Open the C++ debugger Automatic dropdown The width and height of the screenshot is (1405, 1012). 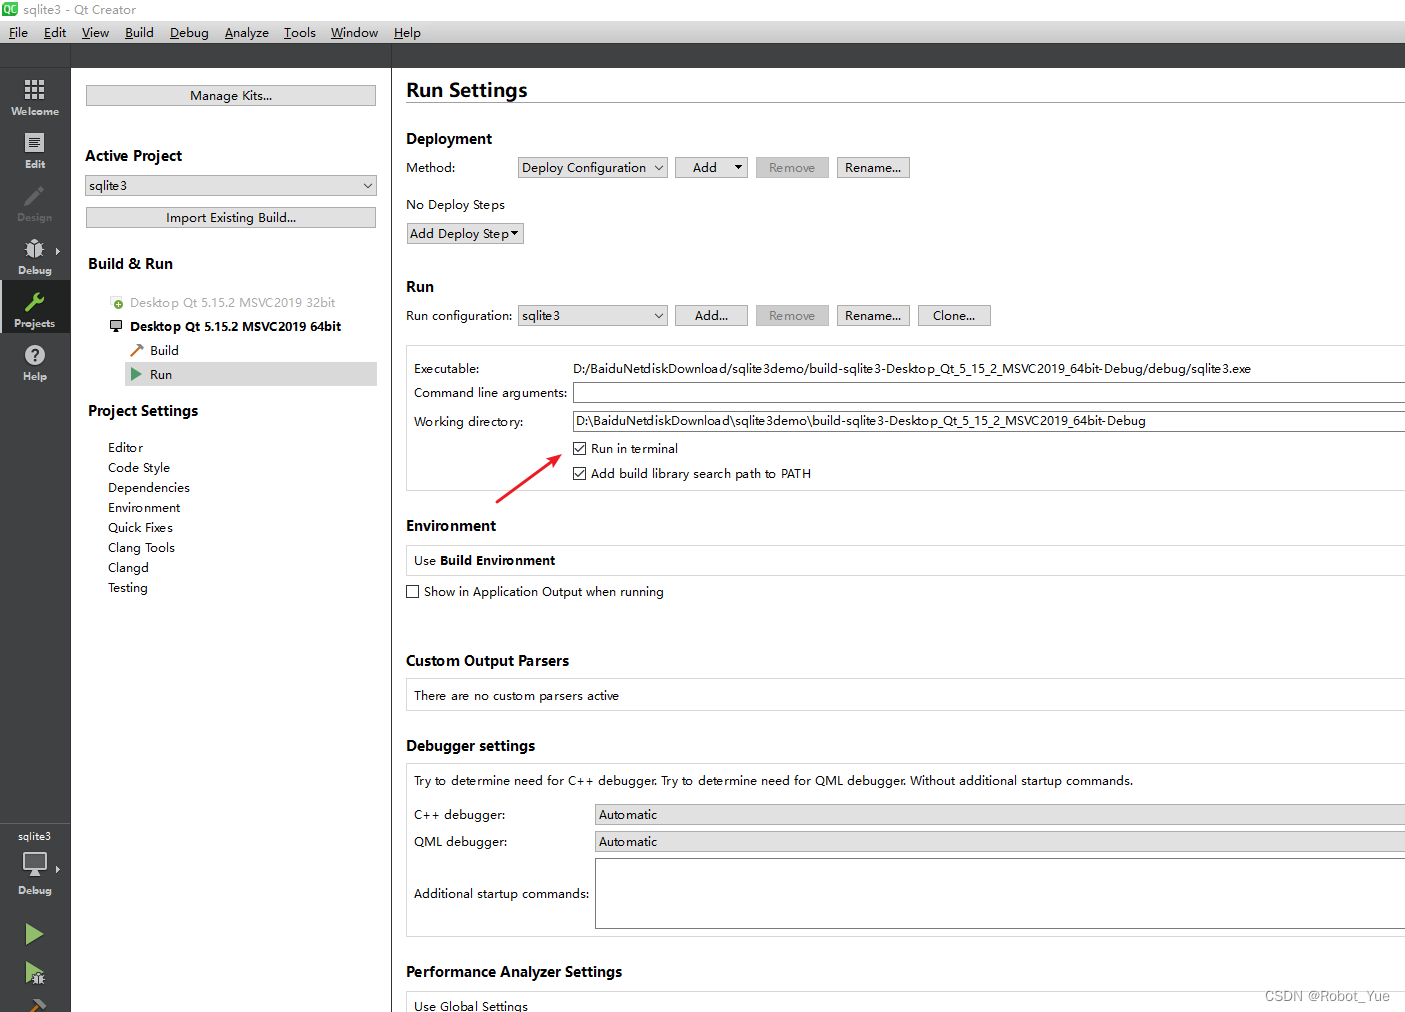tap(1000, 814)
